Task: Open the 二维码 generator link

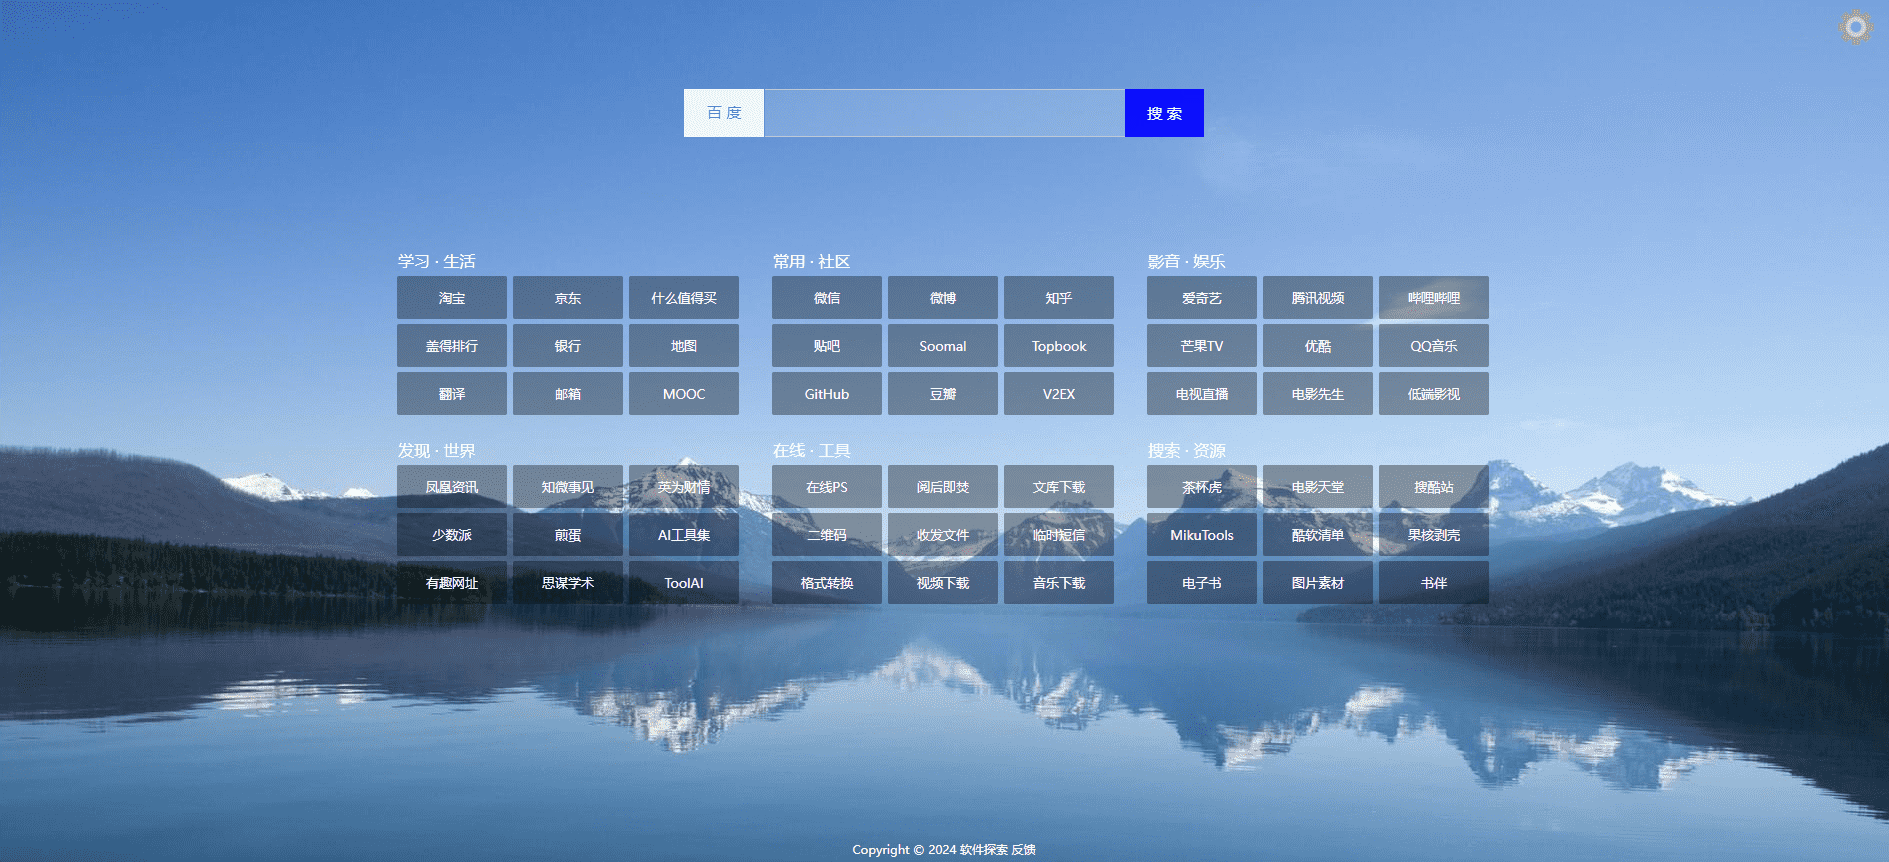Action: coord(827,535)
